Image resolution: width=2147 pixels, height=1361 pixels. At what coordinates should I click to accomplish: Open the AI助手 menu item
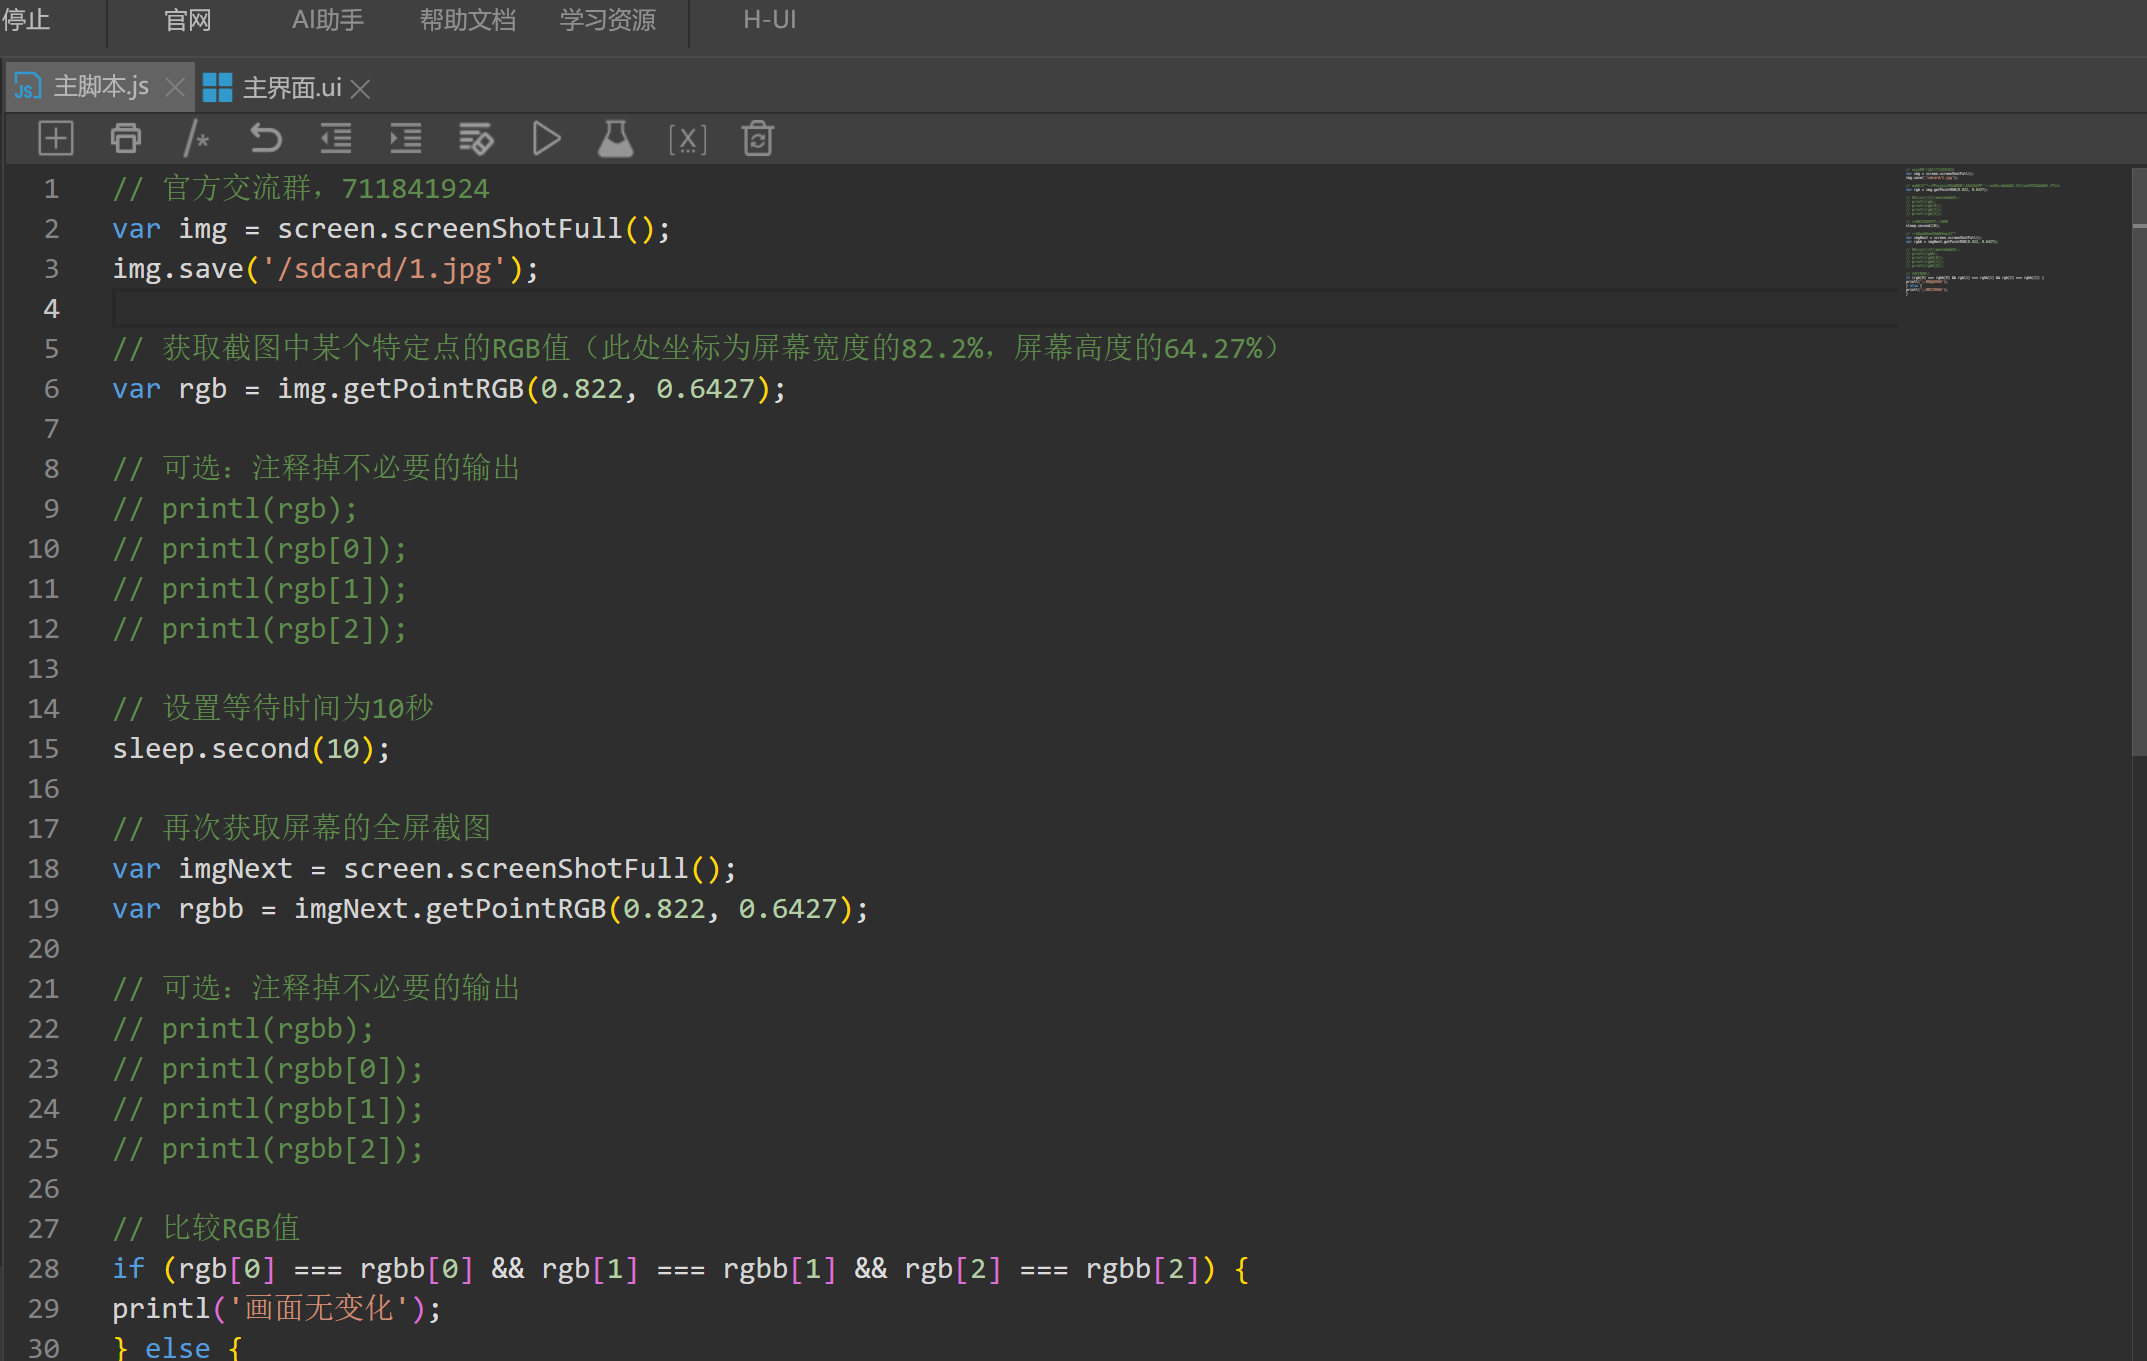[327, 20]
